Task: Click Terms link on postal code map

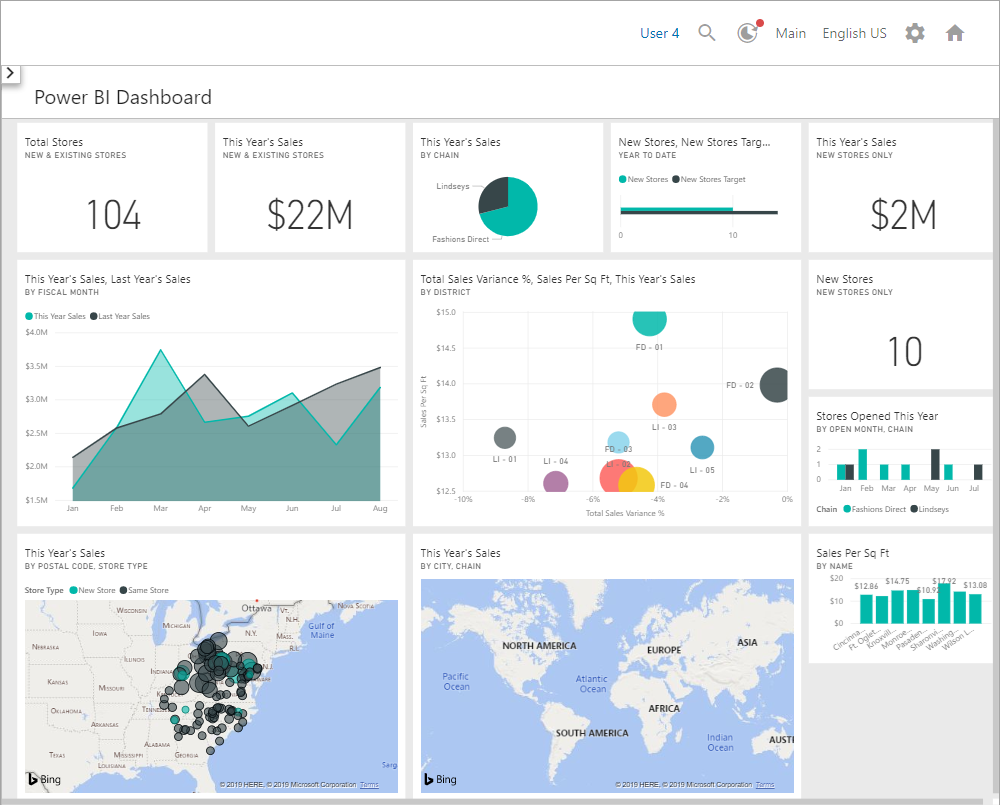Action: click(x=369, y=785)
